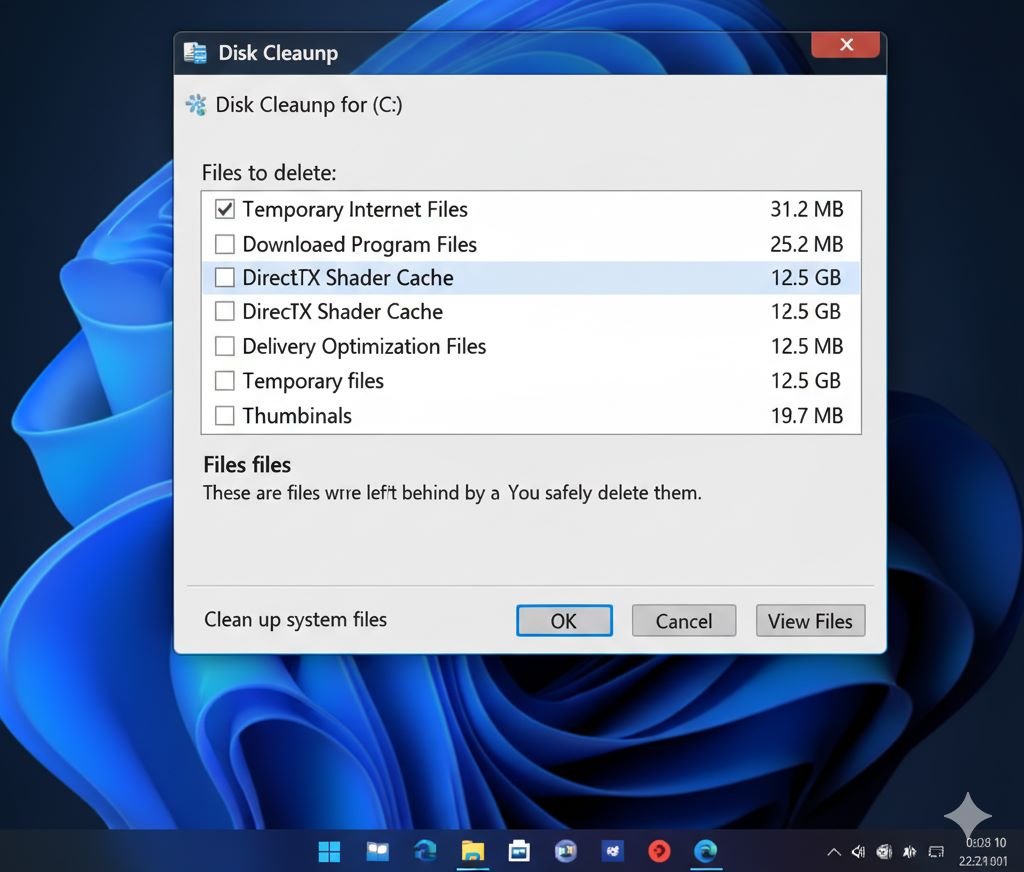Enable the Delivery Optimization Files checkbox
The height and width of the screenshot is (872, 1024).
tap(224, 346)
